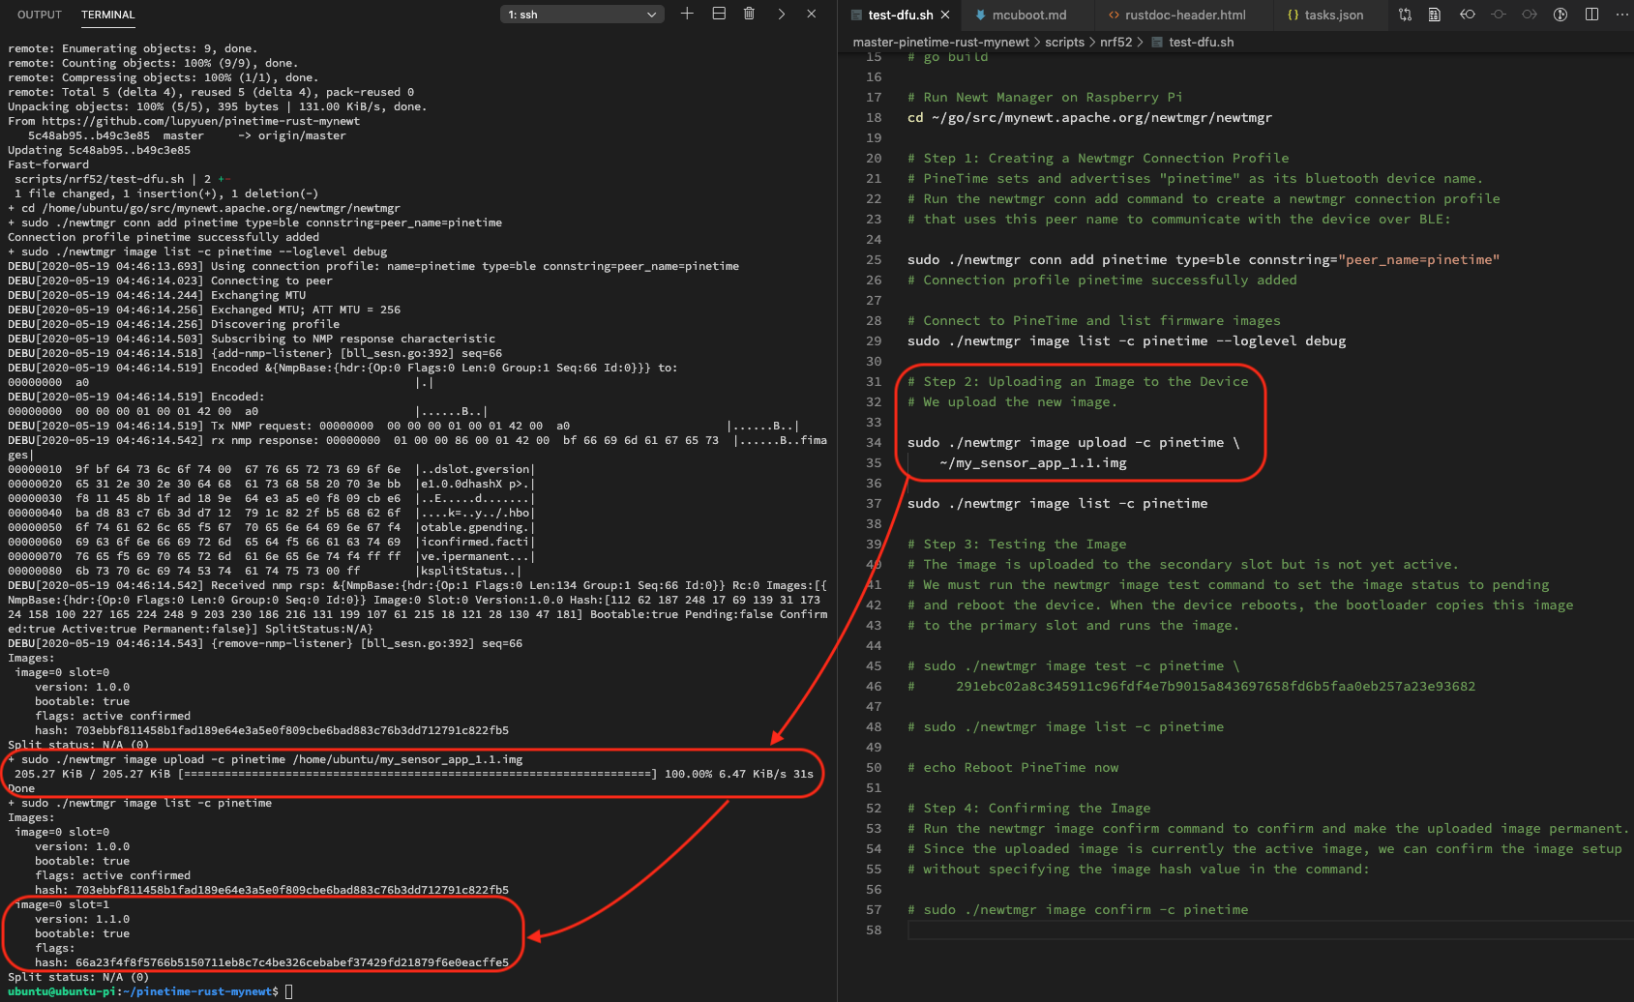Viewport: 1634px width, 1002px height.
Task: Click the open preview icon in editor toolbar
Action: pos(1435,15)
